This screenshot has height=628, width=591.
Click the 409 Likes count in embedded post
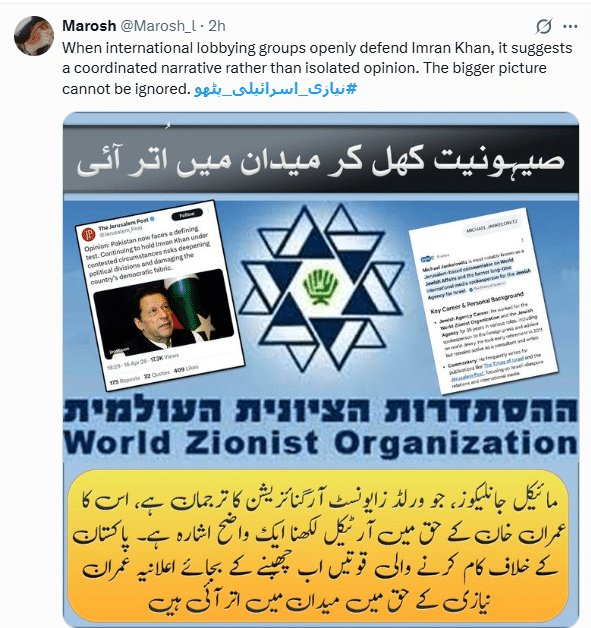pos(186,369)
